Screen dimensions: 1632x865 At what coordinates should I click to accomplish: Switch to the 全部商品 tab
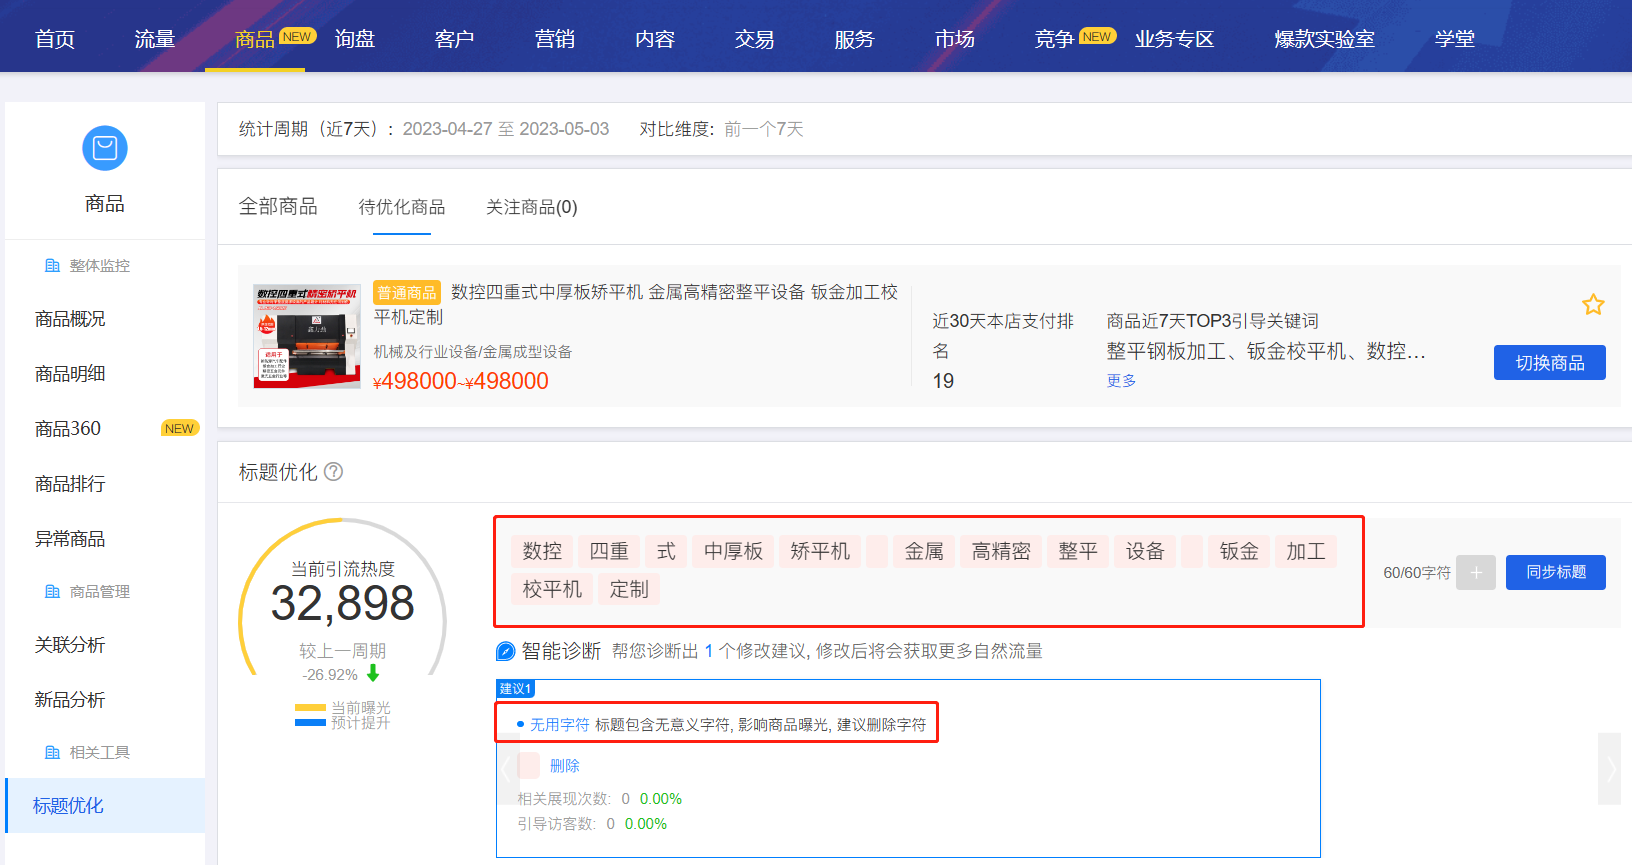coord(278,207)
